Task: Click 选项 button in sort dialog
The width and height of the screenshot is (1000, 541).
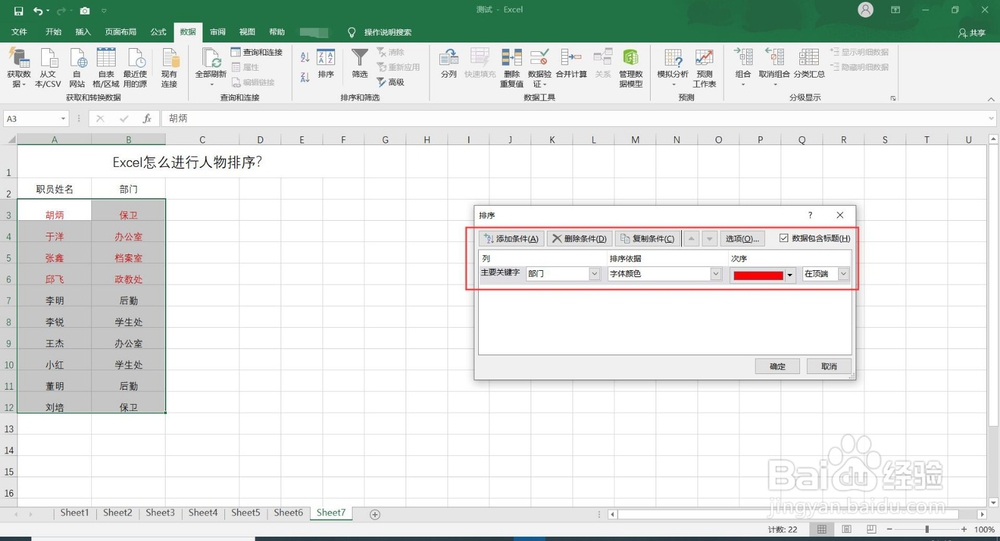Action: 742,239
